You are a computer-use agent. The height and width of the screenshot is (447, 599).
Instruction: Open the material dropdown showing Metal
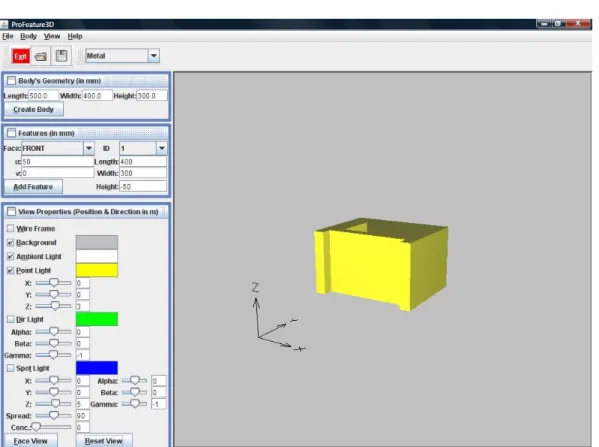pos(122,56)
